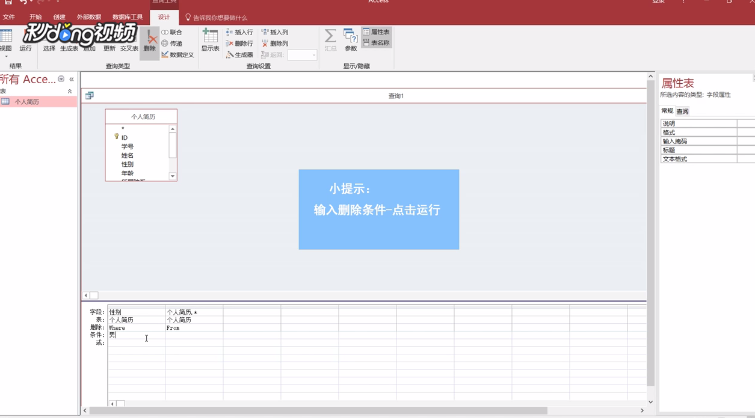Screen dimensions: 755x418
Task: Open the 参数 parameters dialog
Action: pos(351,40)
